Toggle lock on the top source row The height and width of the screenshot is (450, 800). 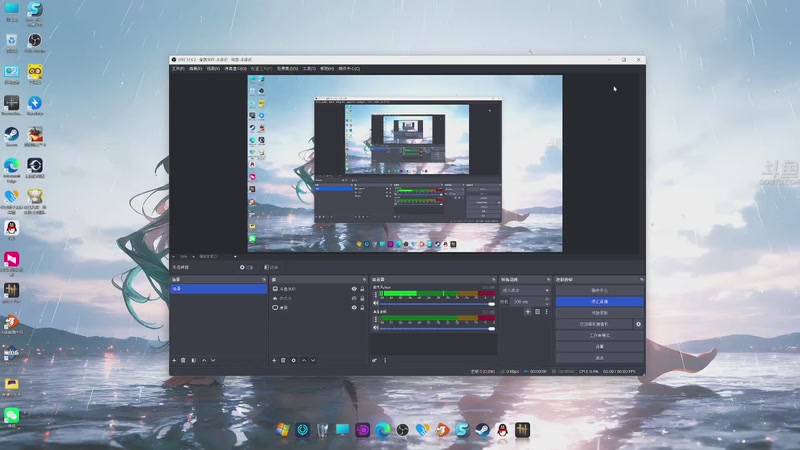coord(362,289)
